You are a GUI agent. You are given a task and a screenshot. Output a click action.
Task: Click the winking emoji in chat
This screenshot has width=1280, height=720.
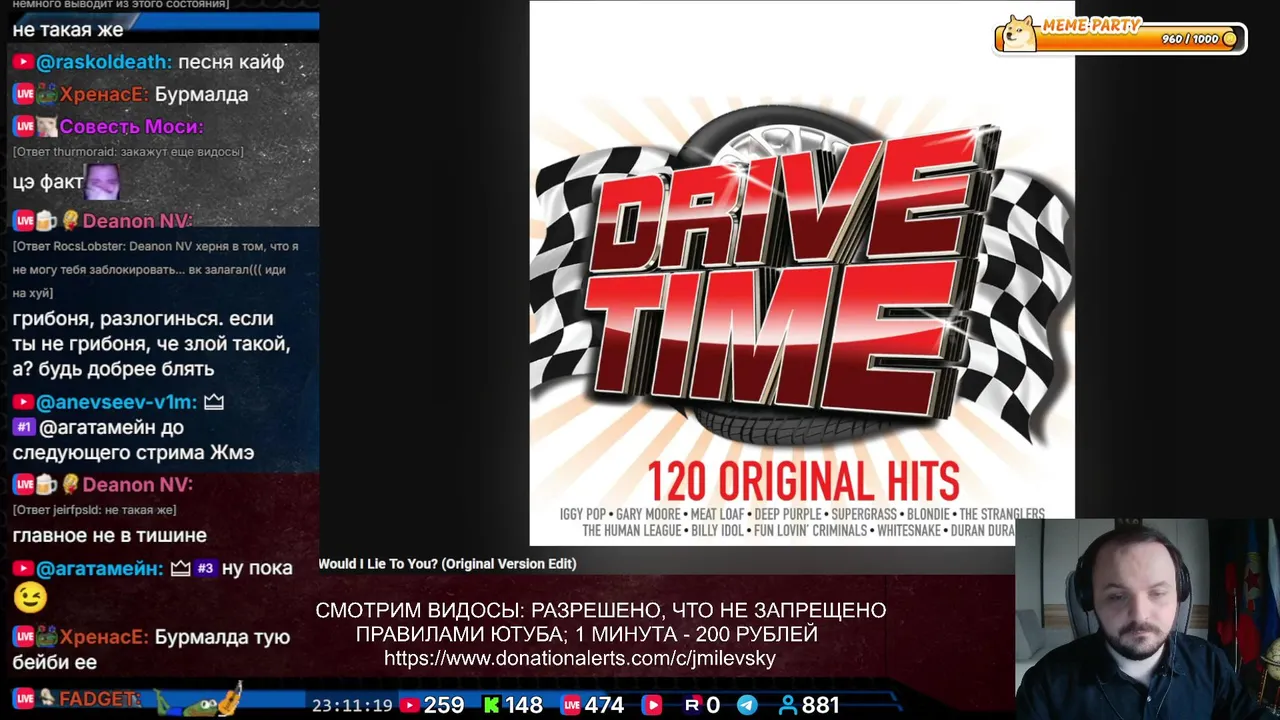point(29,597)
